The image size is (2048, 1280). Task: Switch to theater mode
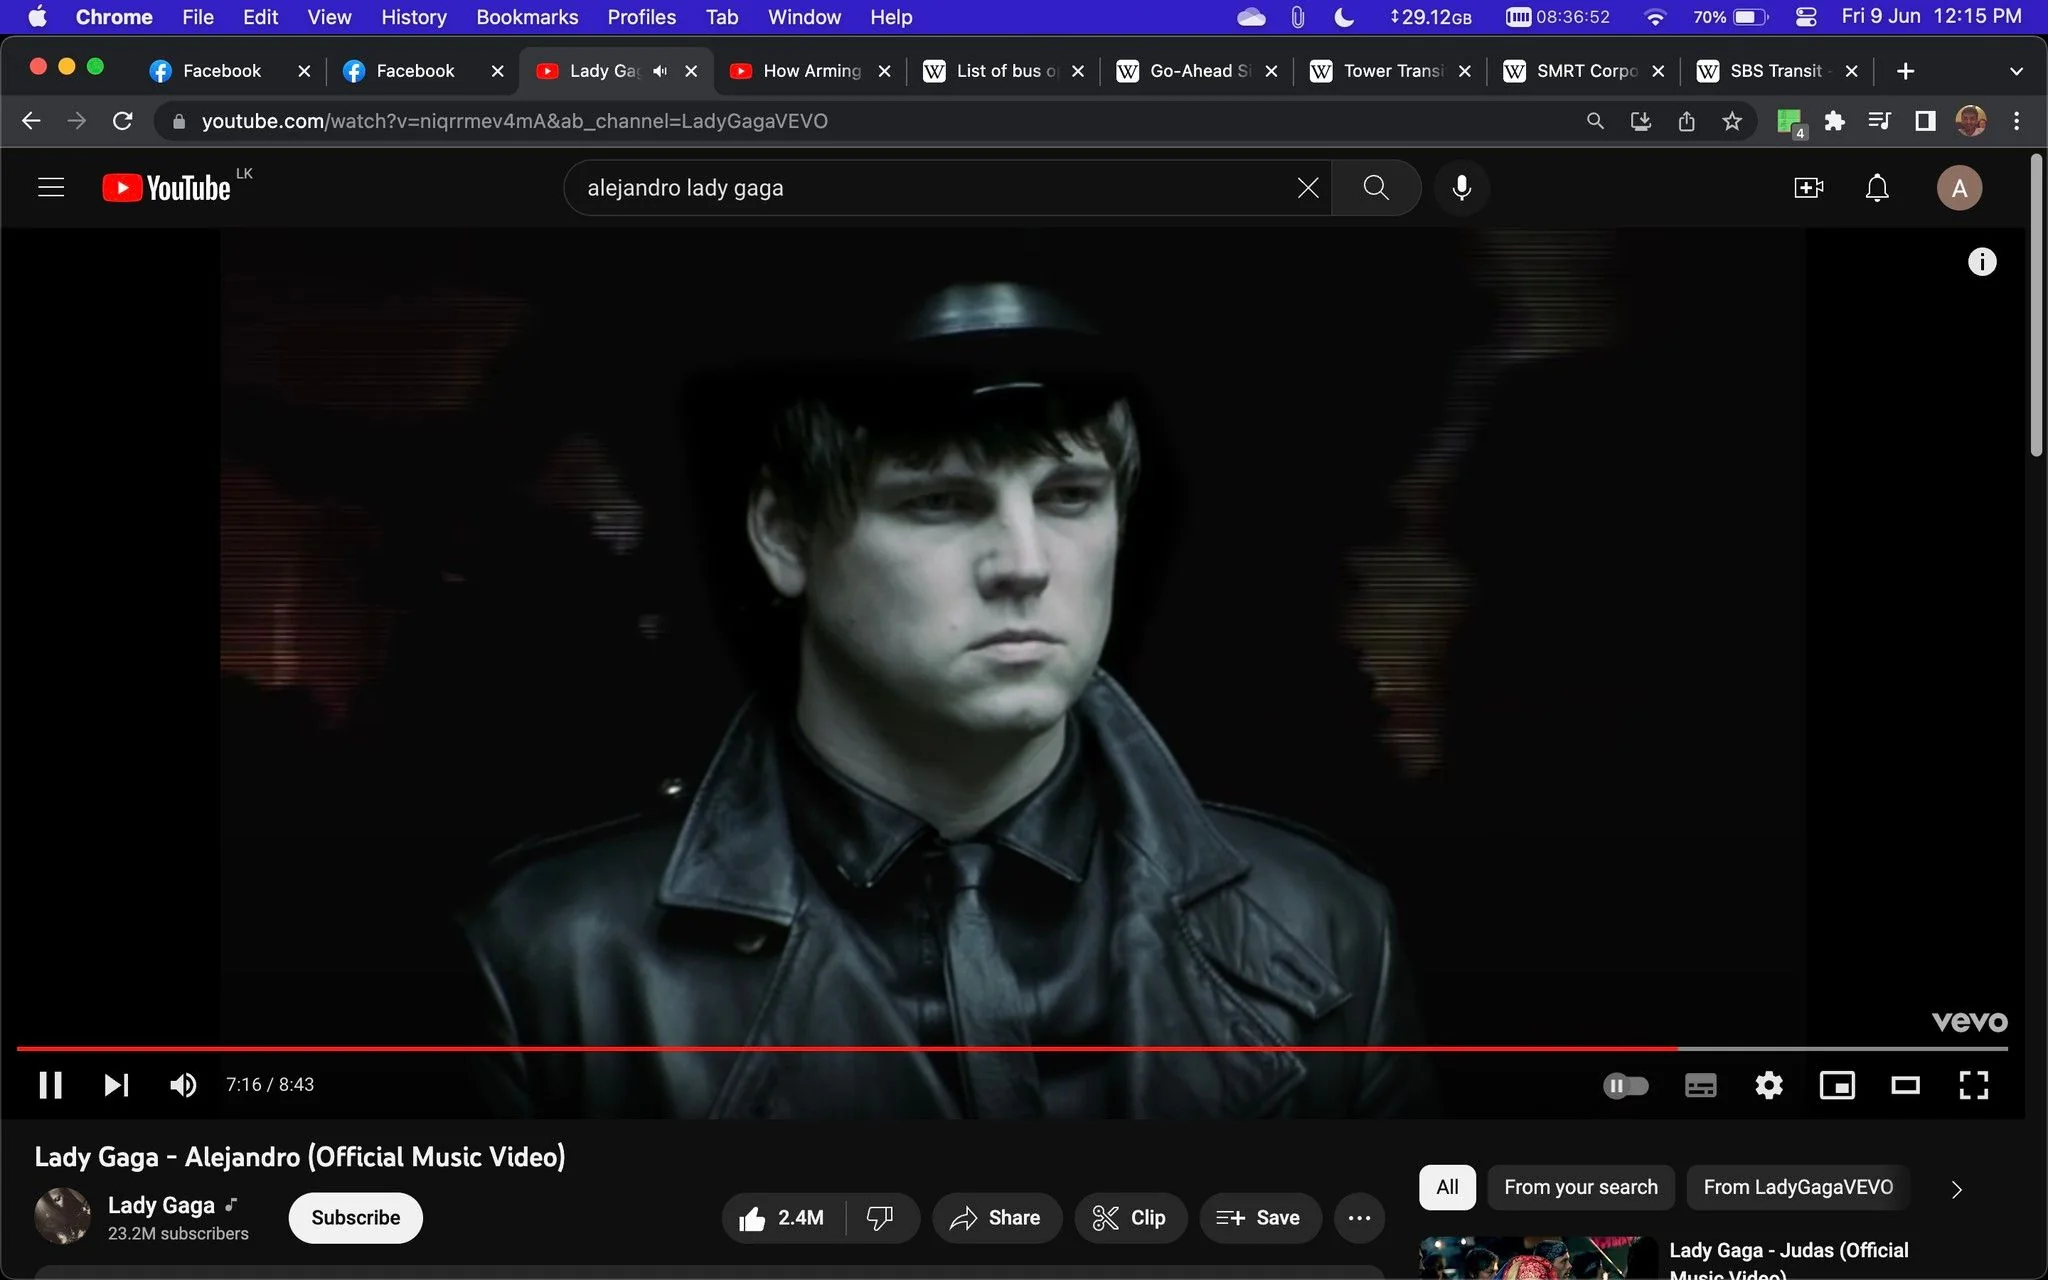(1905, 1085)
